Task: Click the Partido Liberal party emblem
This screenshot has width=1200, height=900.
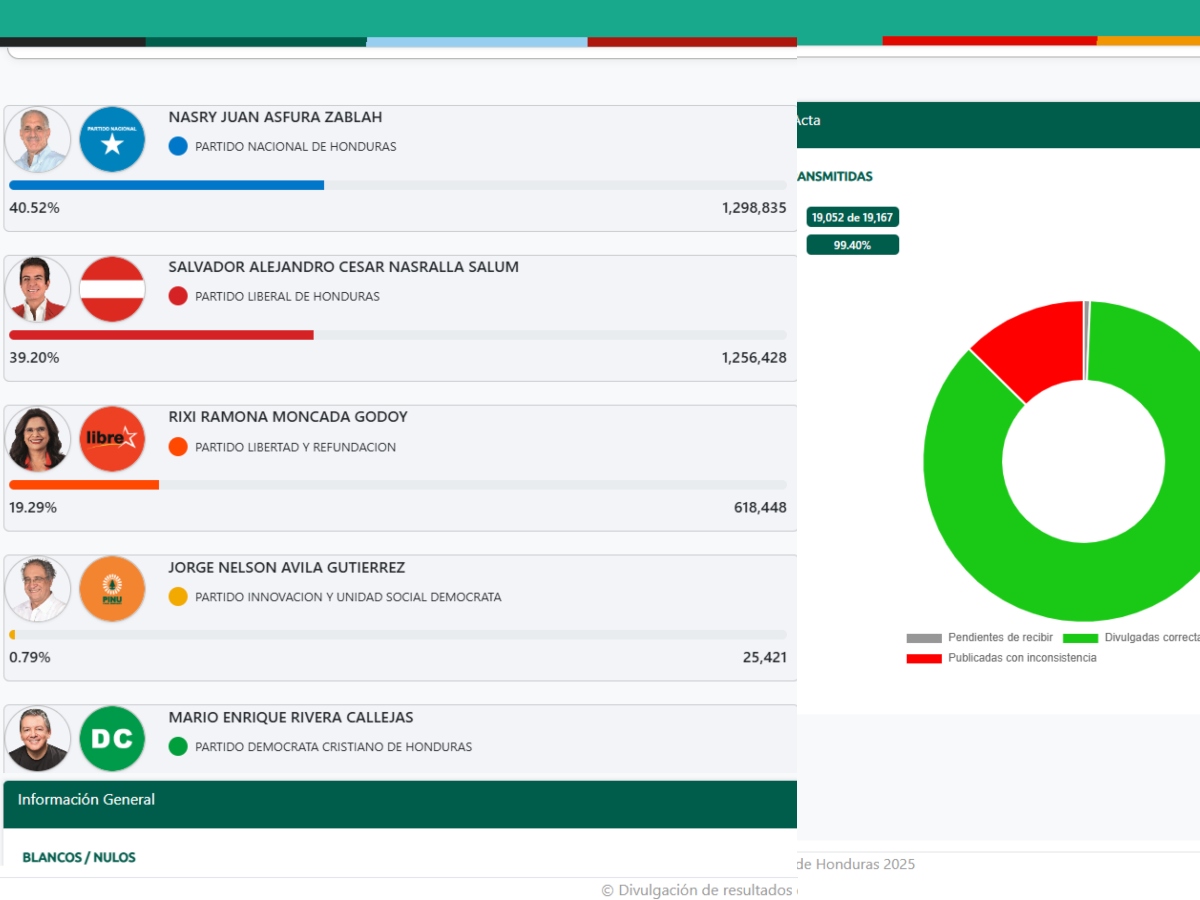Action: tap(112, 289)
